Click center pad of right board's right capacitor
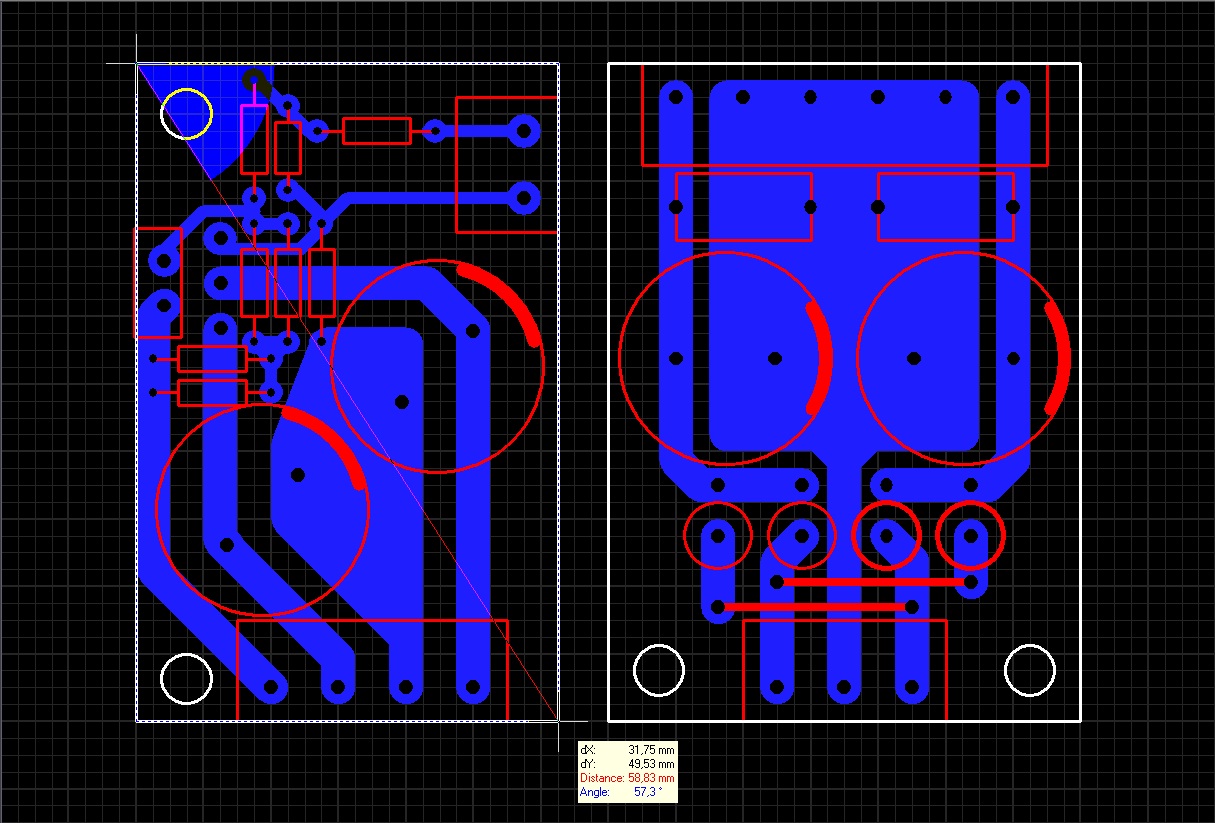This screenshot has width=1215, height=823. [914, 358]
